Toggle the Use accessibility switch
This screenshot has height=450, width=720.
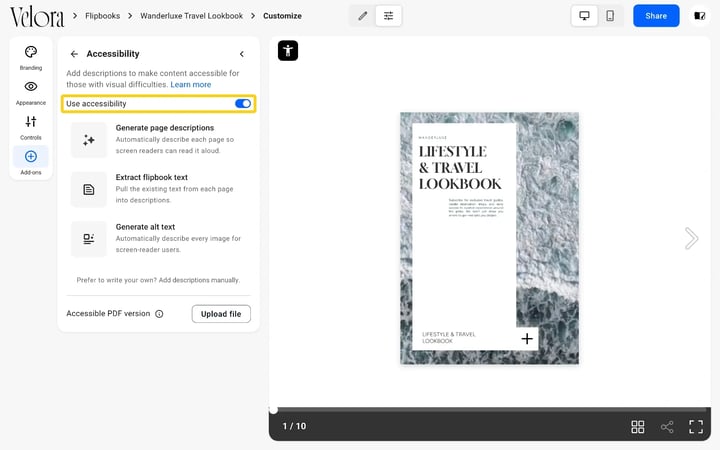click(243, 104)
